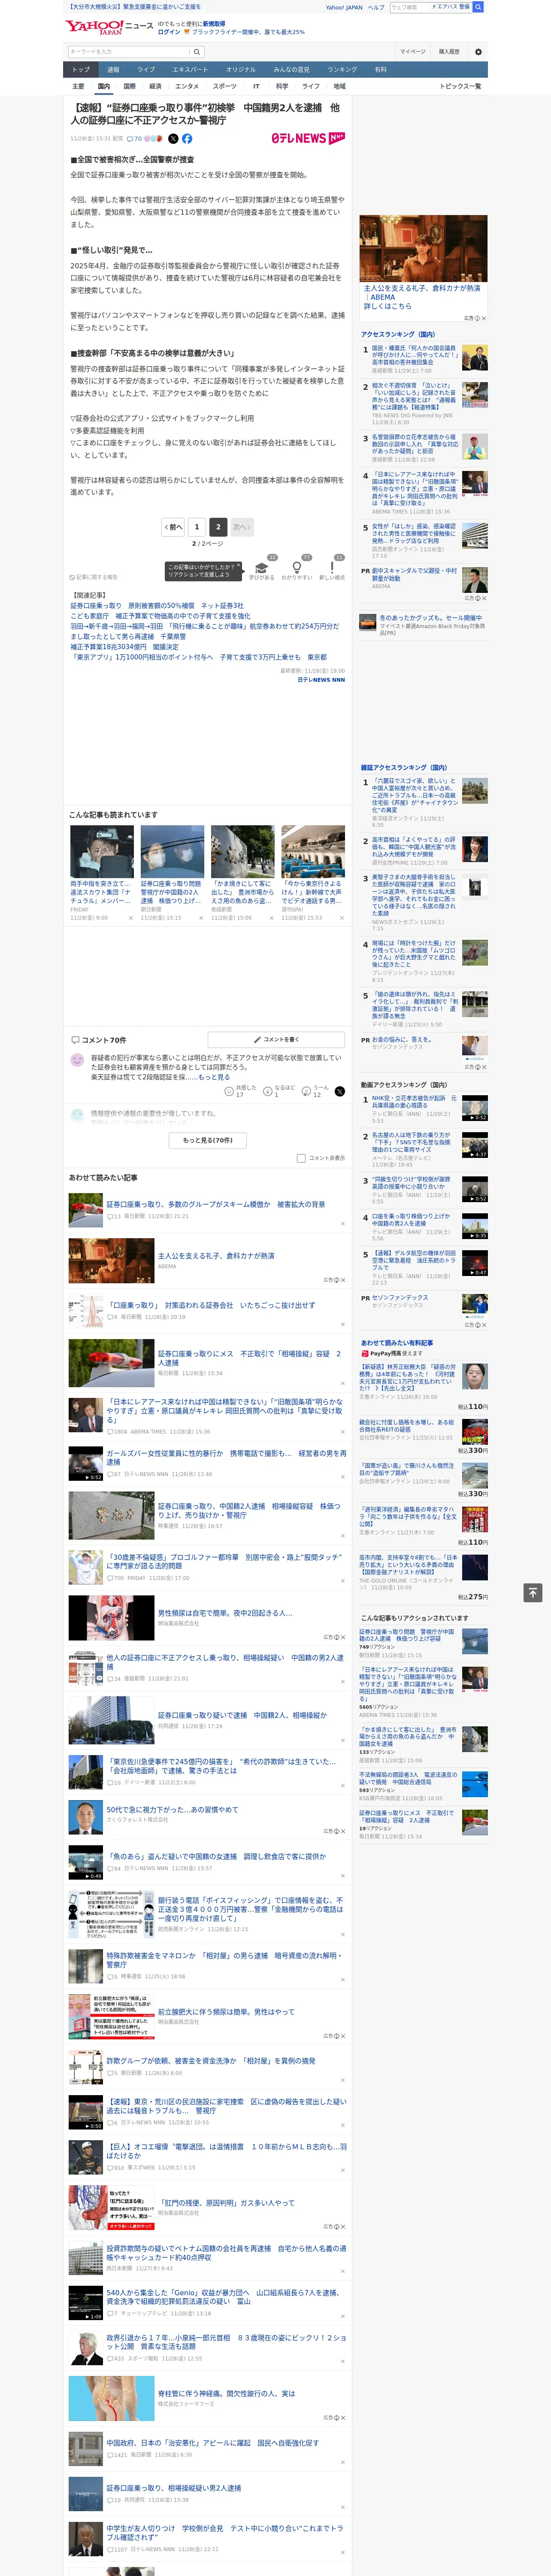Viewport: 551px width, 2576px height.
Task: Expand comment with もっと見る link
Action: click(214, 1077)
